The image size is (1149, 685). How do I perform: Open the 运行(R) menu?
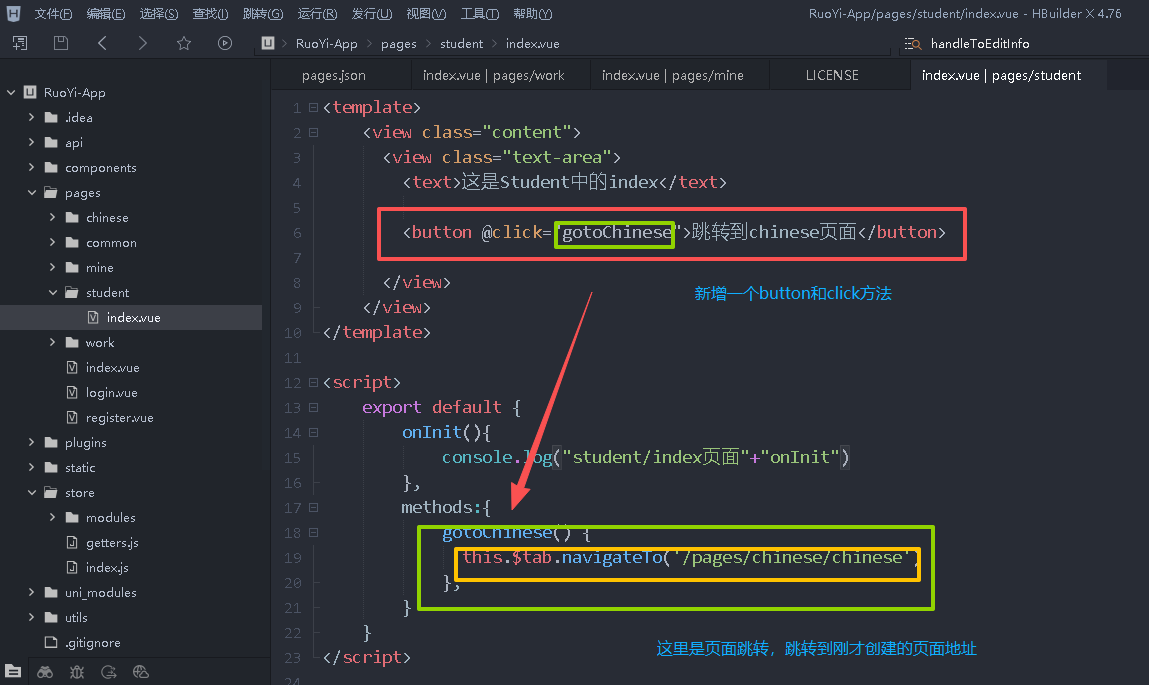click(317, 14)
